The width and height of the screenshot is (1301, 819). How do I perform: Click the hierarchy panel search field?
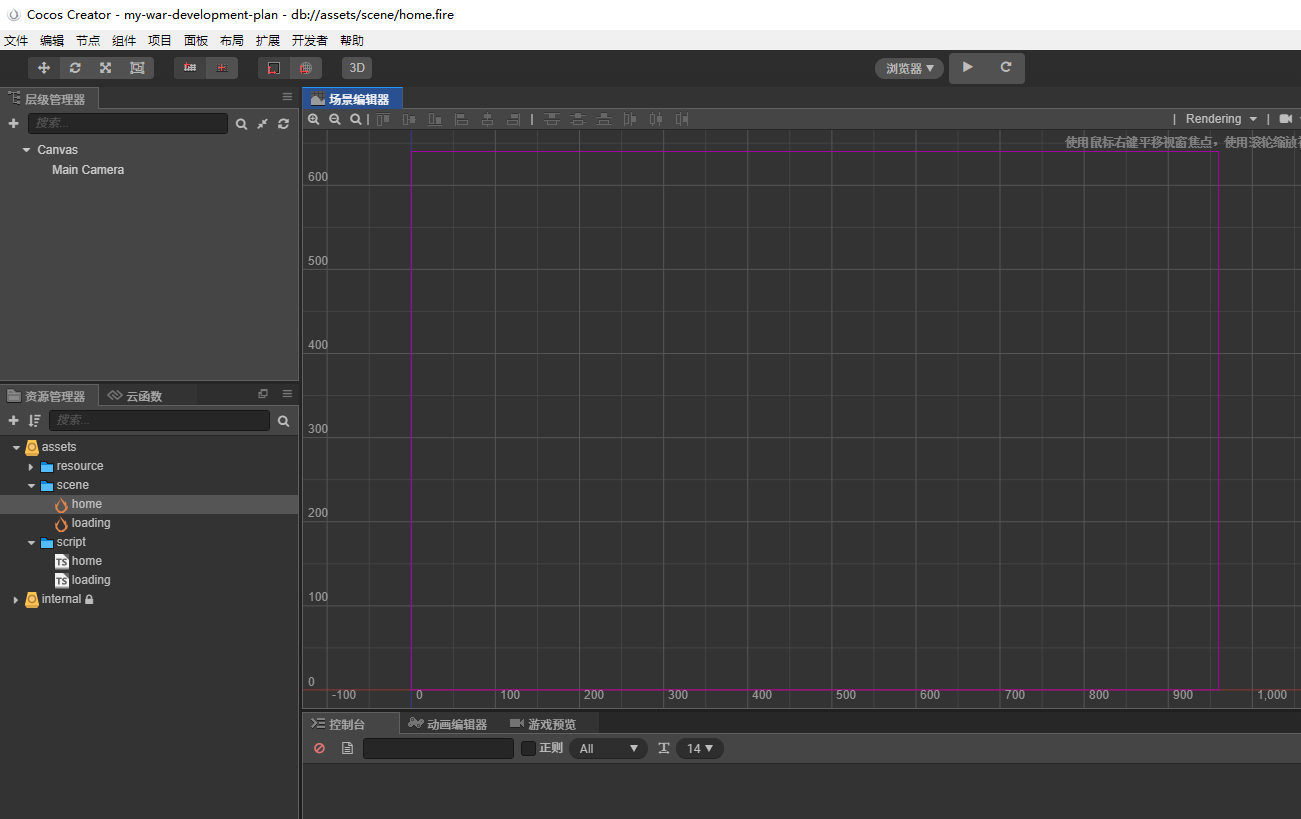(127, 123)
